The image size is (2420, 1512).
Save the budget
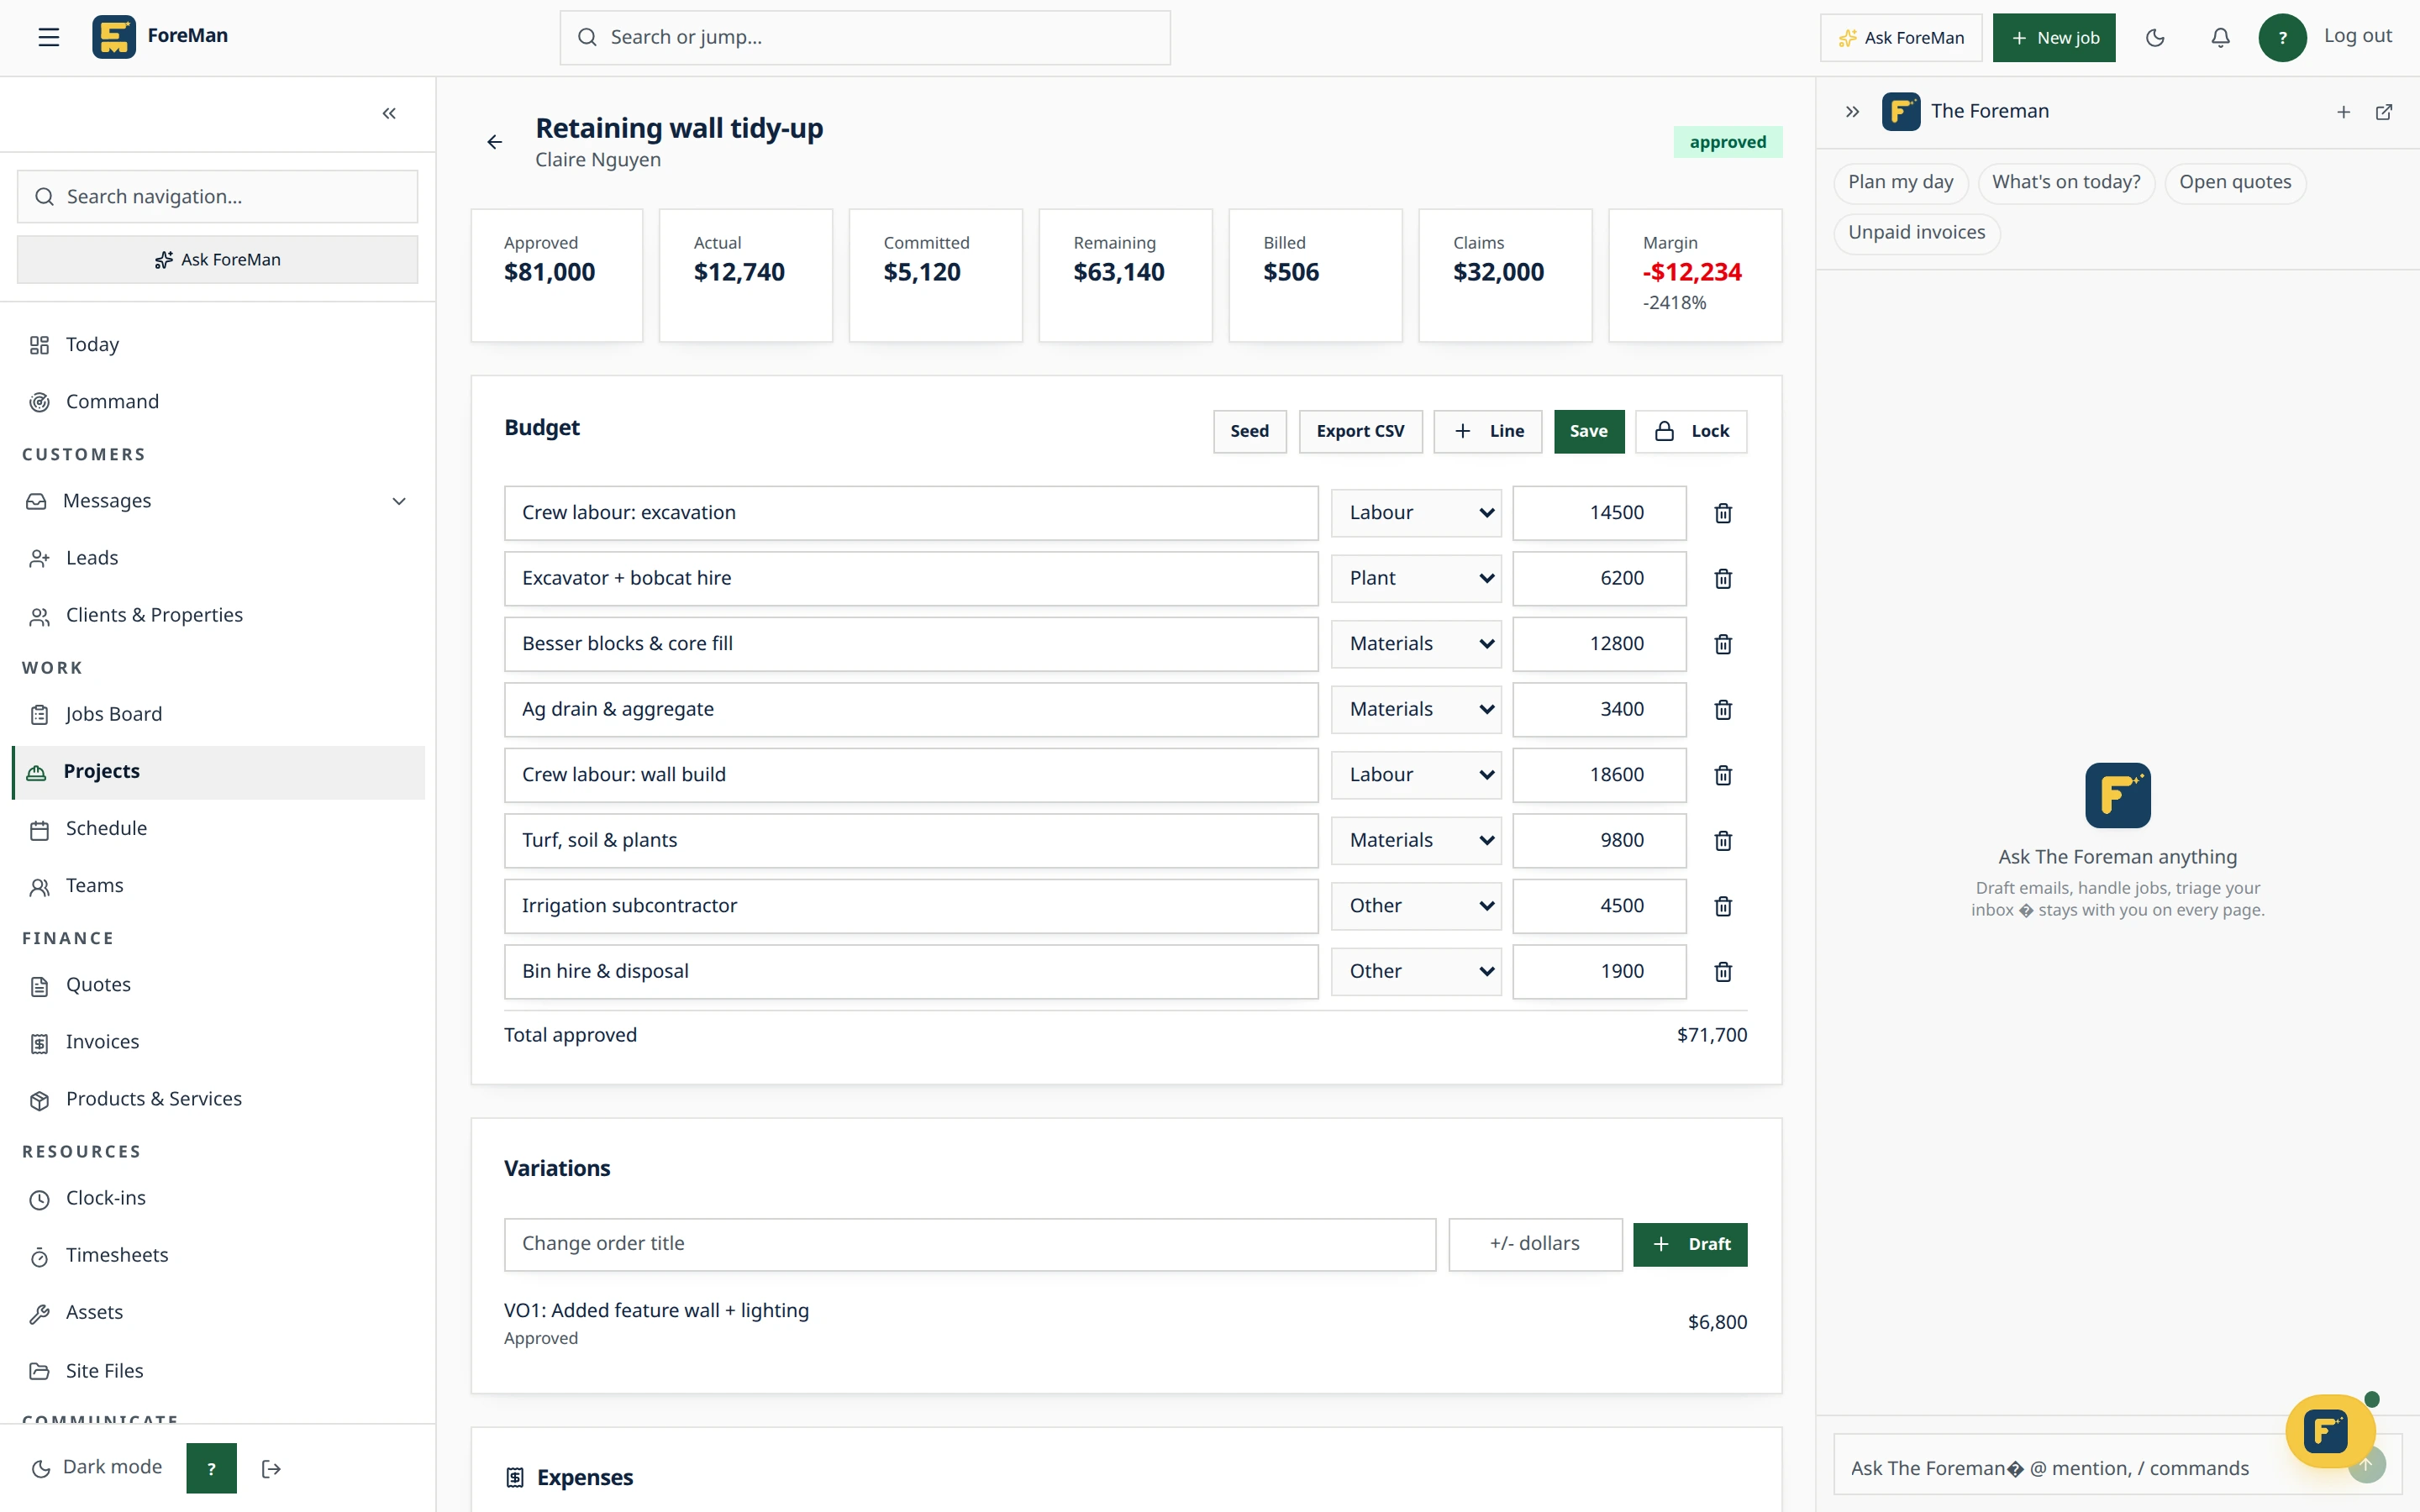coord(1588,431)
